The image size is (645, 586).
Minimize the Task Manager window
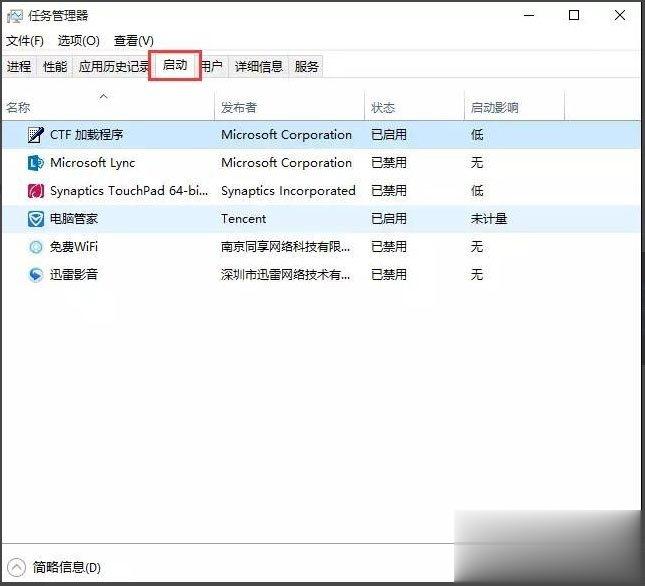(529, 16)
